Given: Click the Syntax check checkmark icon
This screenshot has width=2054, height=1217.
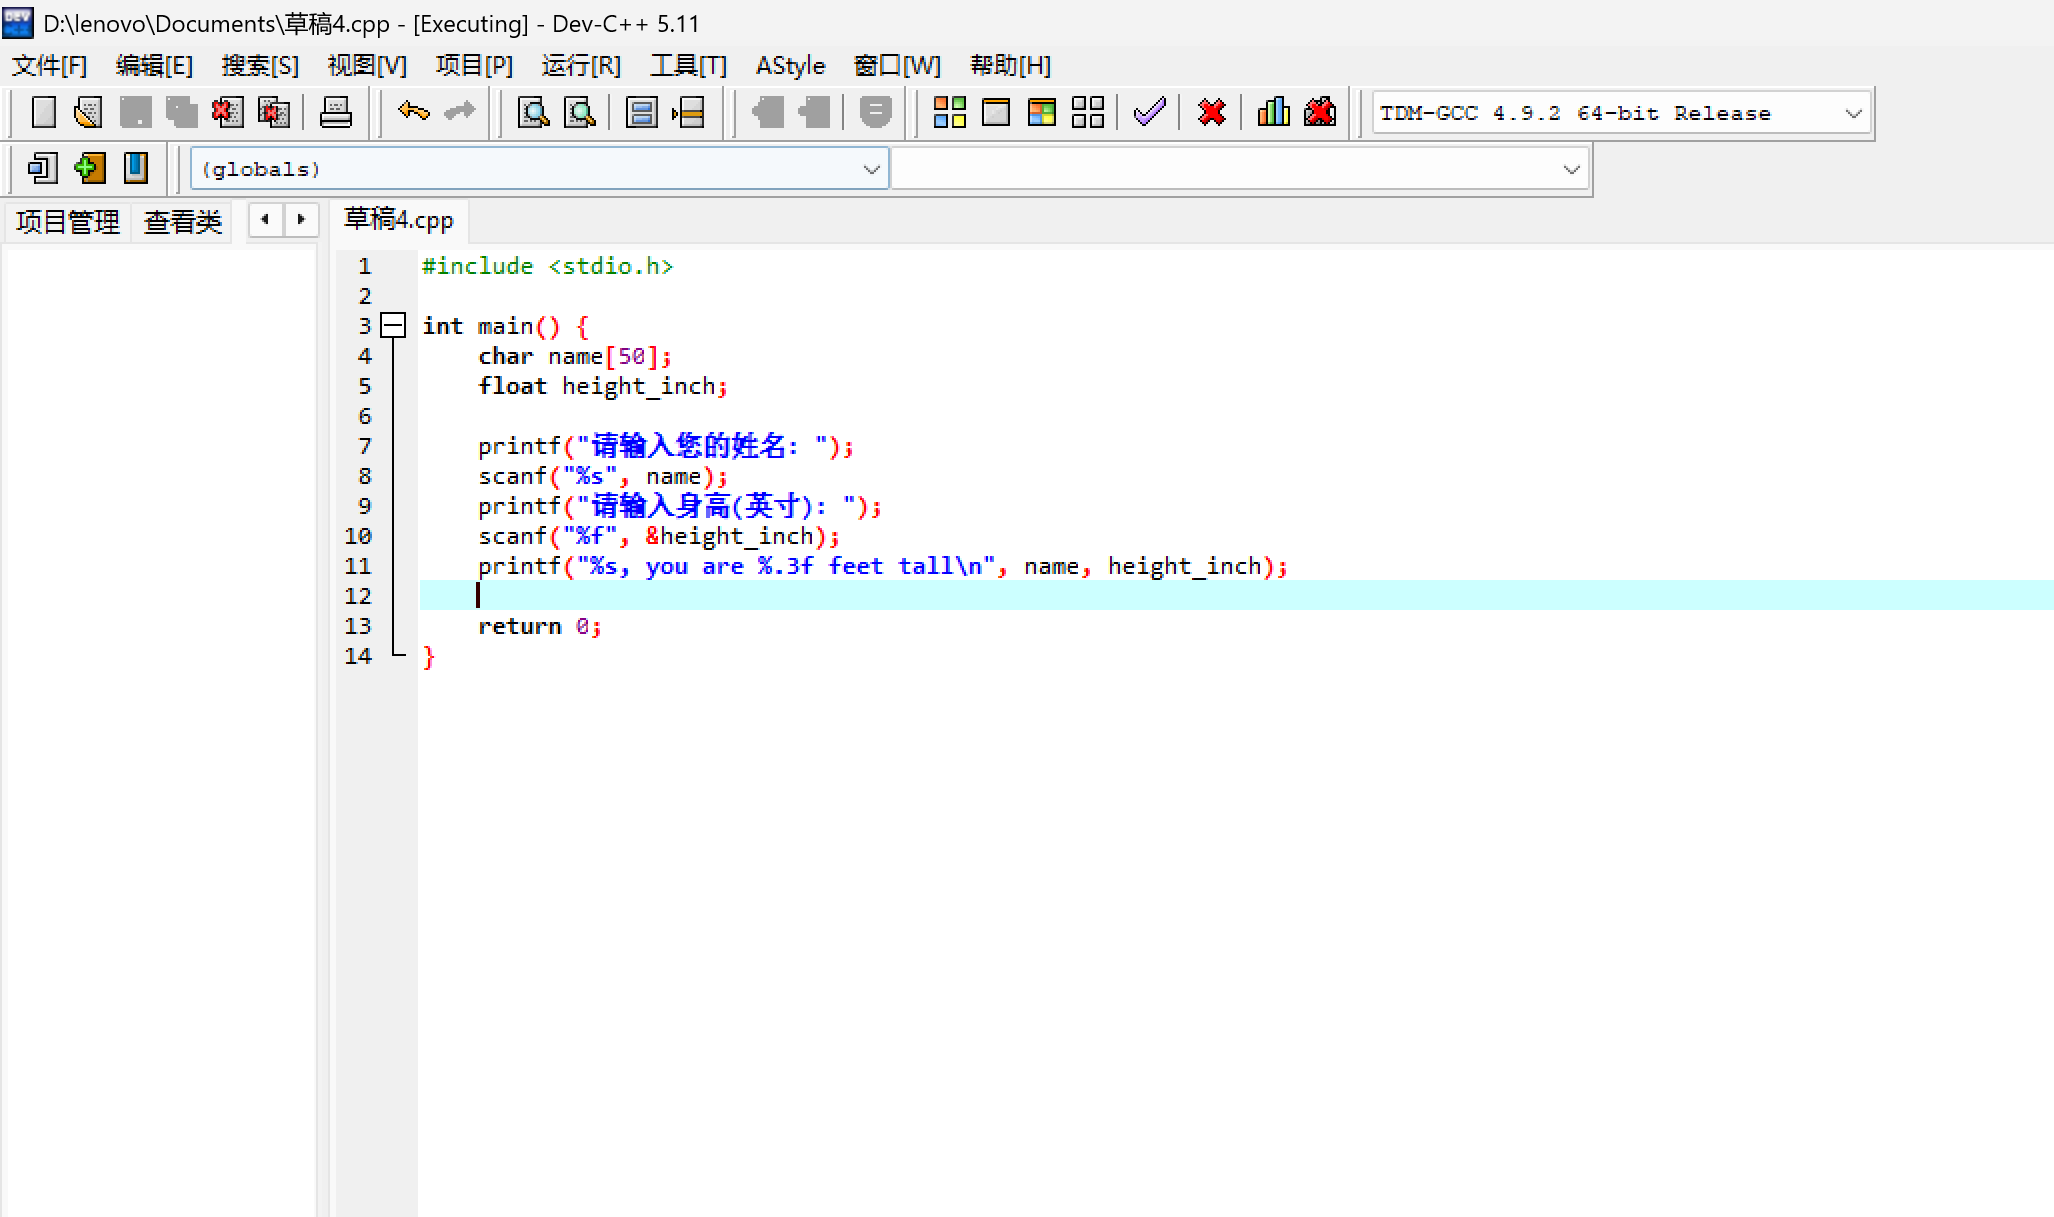Looking at the screenshot, I should point(1149,112).
